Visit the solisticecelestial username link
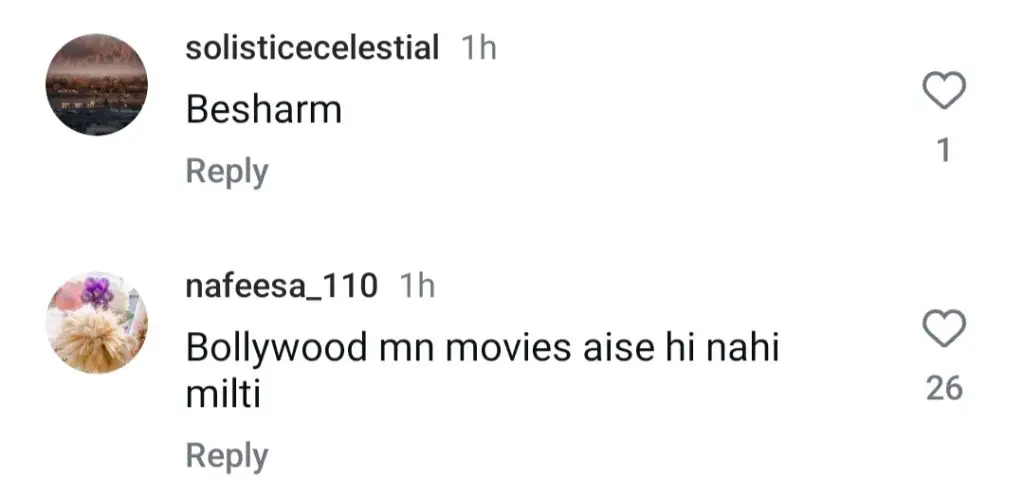The height and width of the screenshot is (497, 1024). (312, 48)
